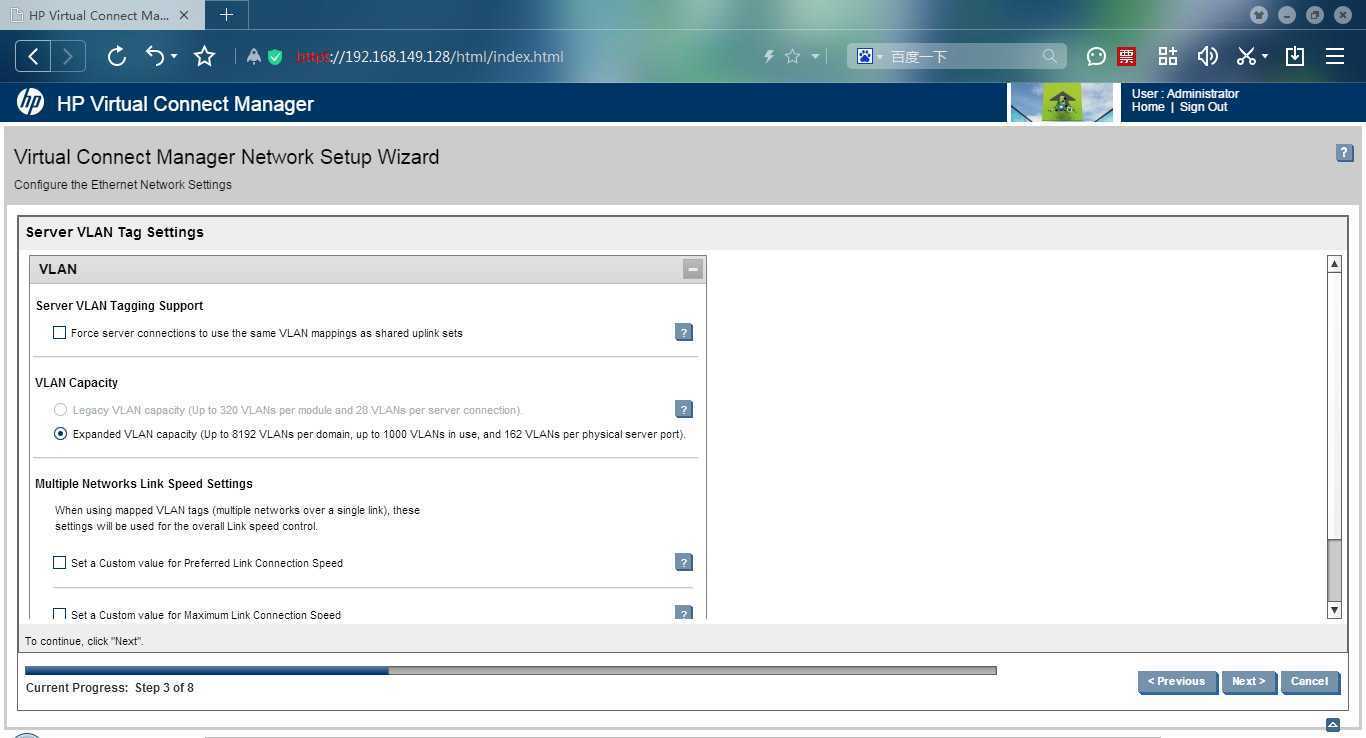Click the red ticket extension icon
This screenshot has height=738, width=1366.
(x=1127, y=56)
